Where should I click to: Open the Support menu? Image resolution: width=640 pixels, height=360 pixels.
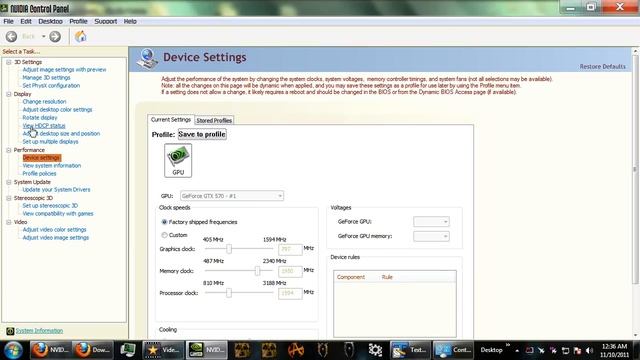coord(106,21)
